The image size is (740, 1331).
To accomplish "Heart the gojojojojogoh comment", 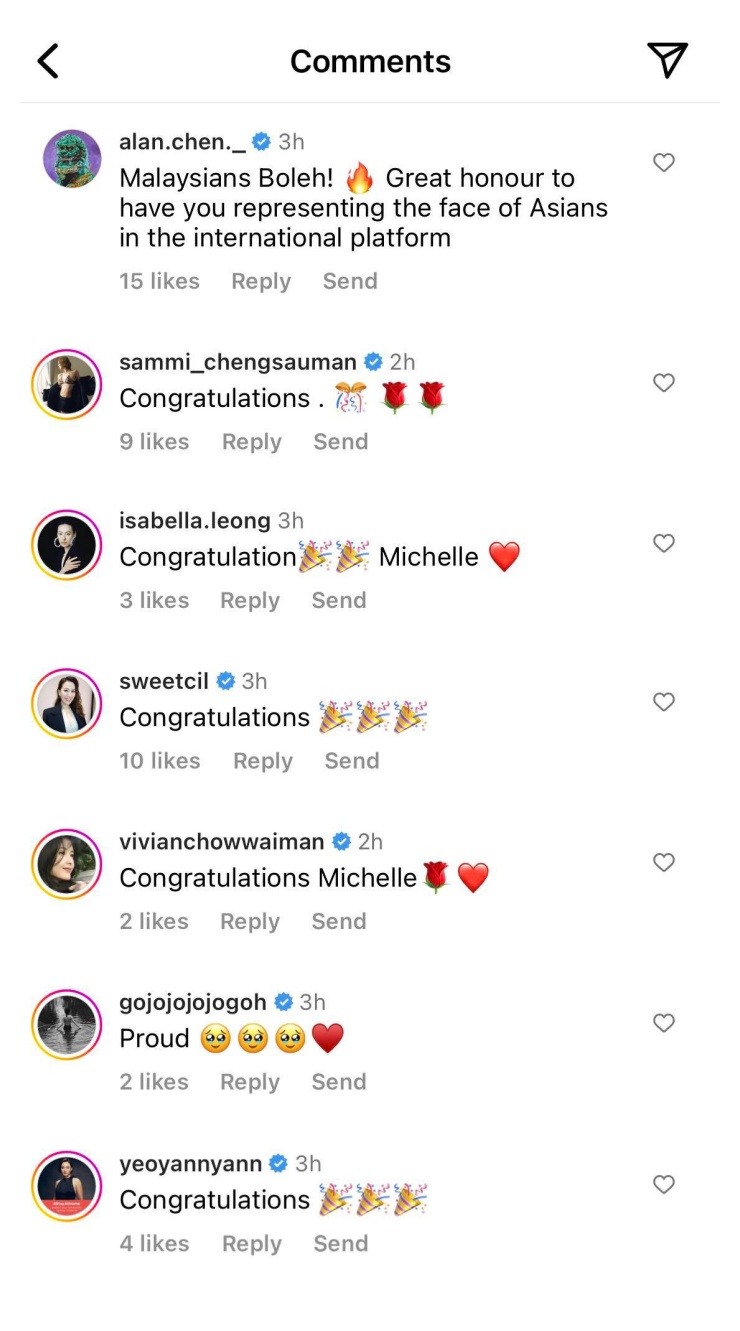I will coord(664,1022).
